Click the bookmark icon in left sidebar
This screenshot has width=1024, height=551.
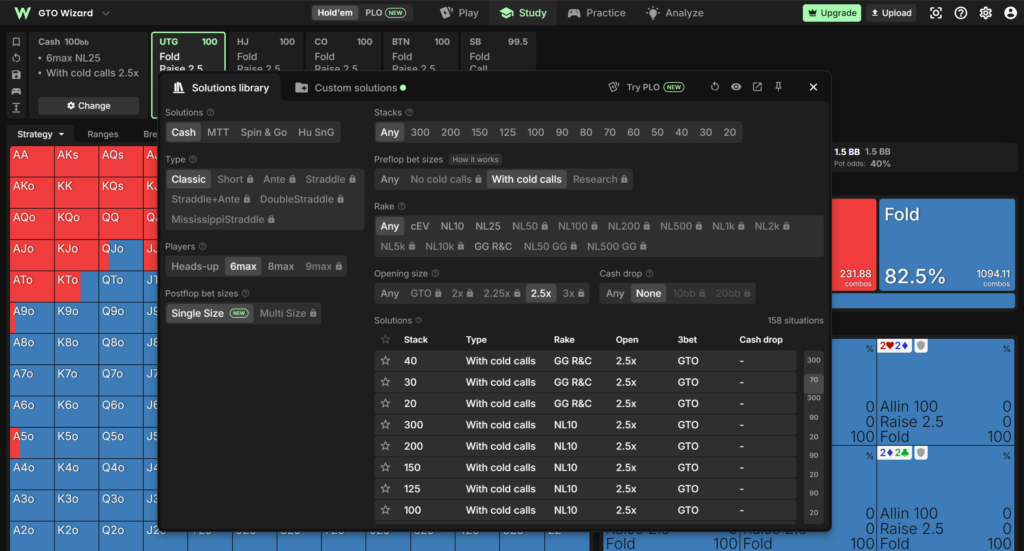tap(16, 42)
